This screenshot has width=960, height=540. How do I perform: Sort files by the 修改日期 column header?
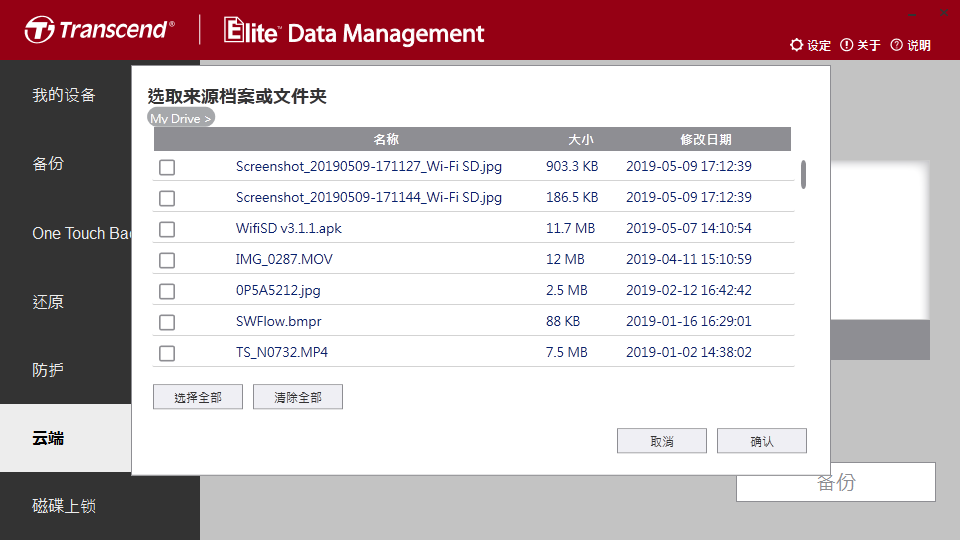pos(706,140)
